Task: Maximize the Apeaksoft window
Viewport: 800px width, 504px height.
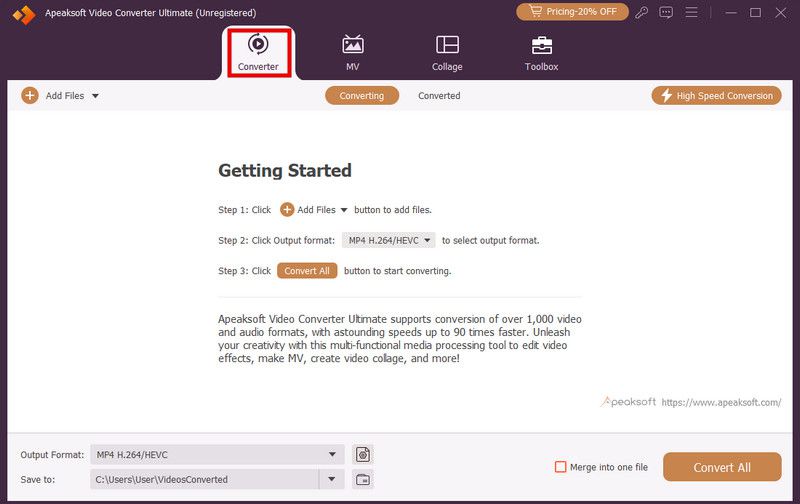Action: click(756, 12)
